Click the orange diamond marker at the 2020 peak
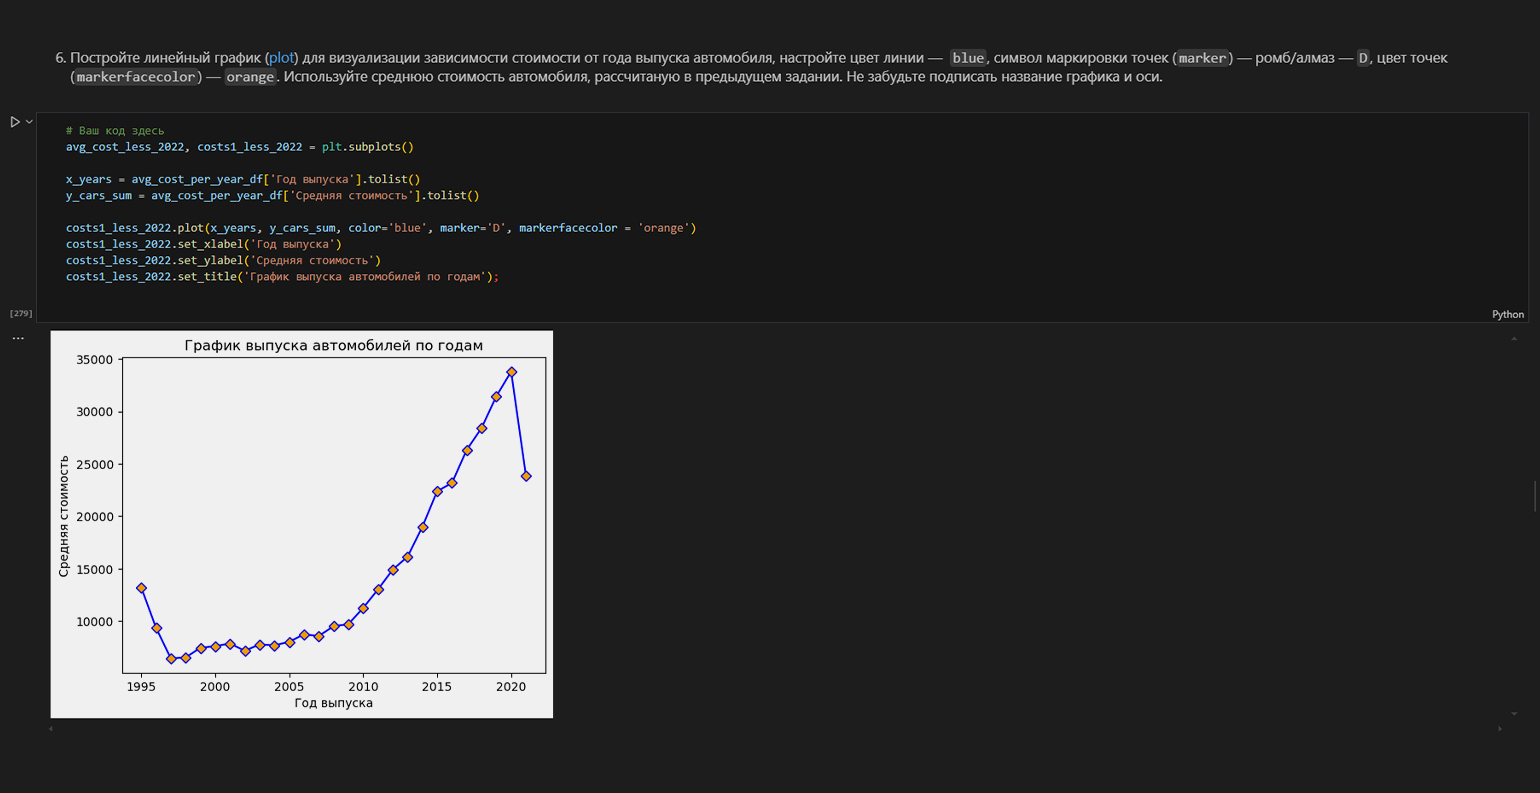1540x793 pixels. 512,372
